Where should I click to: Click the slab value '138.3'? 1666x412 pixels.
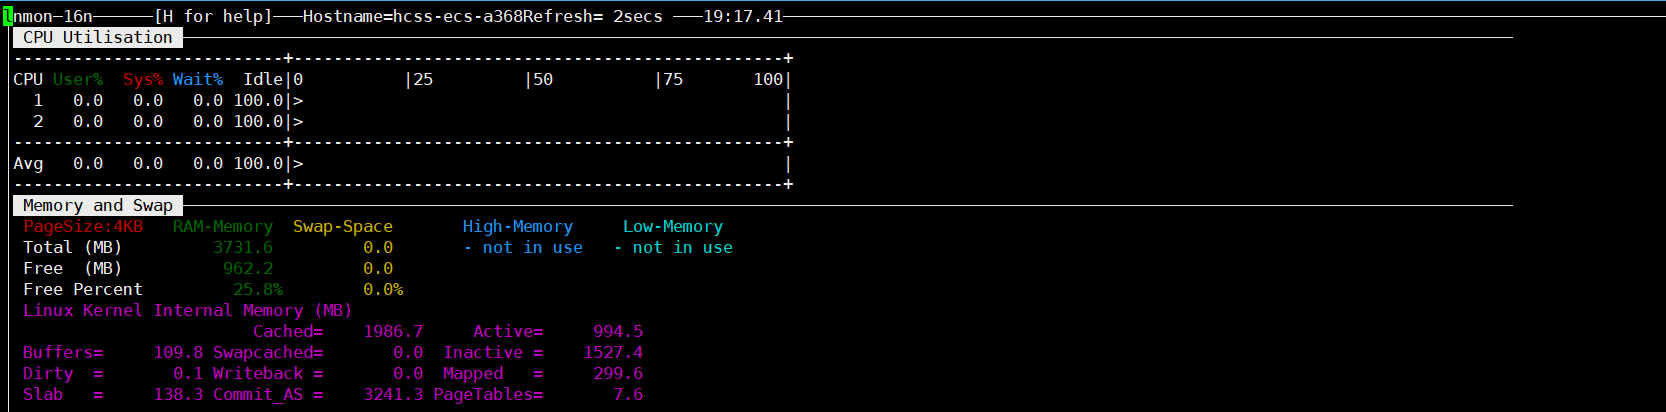click(x=178, y=395)
